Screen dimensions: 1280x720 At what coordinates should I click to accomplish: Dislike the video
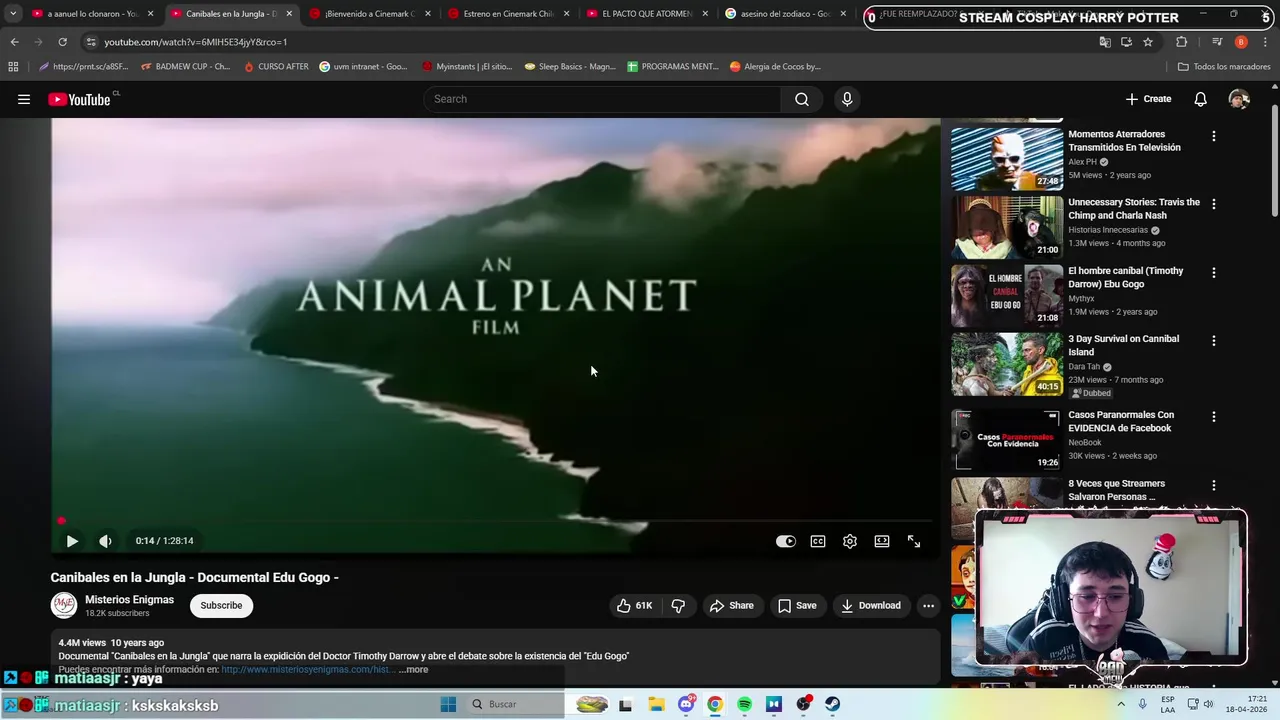click(678, 605)
